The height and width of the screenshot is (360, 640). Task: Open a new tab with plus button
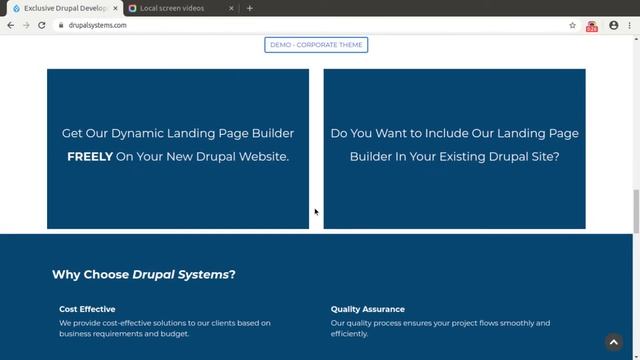click(250, 8)
